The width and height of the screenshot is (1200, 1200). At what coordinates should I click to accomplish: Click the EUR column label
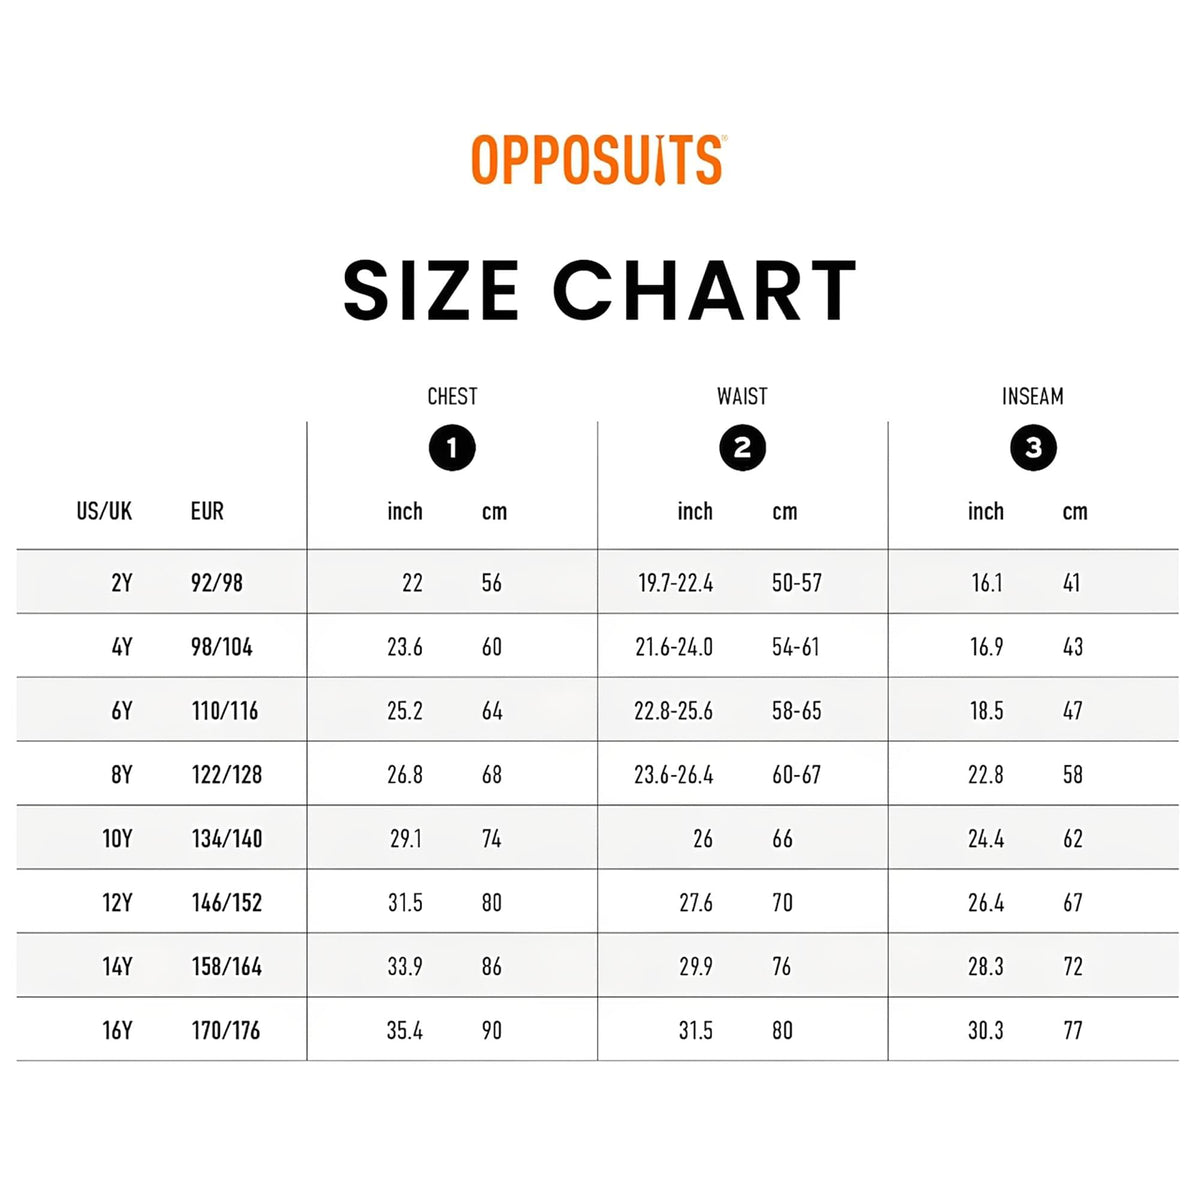[x=207, y=511]
